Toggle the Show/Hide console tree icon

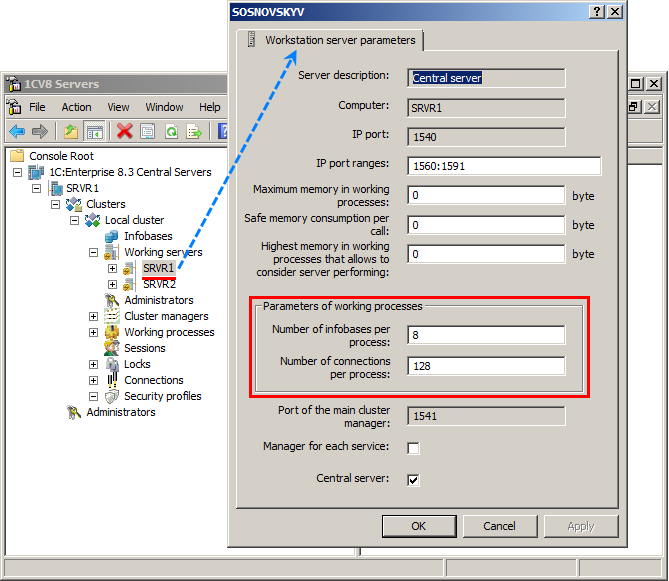(x=94, y=131)
